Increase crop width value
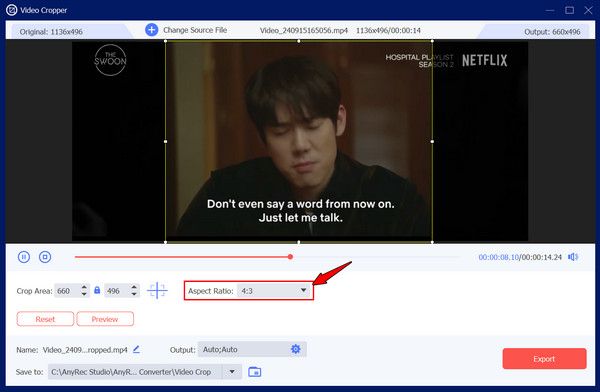Viewport: 600px width, 392px height. pos(84,287)
